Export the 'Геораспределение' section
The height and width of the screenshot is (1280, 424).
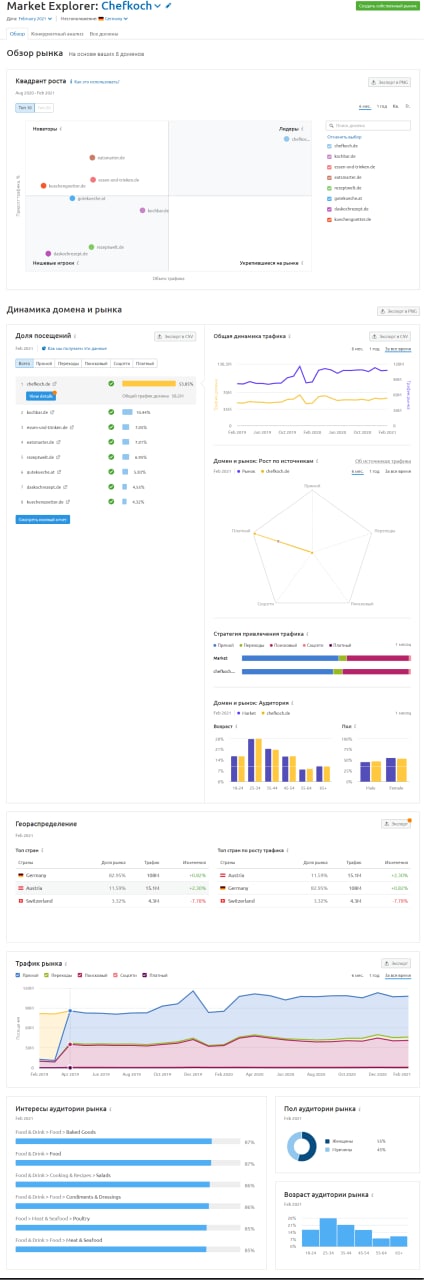pos(396,824)
